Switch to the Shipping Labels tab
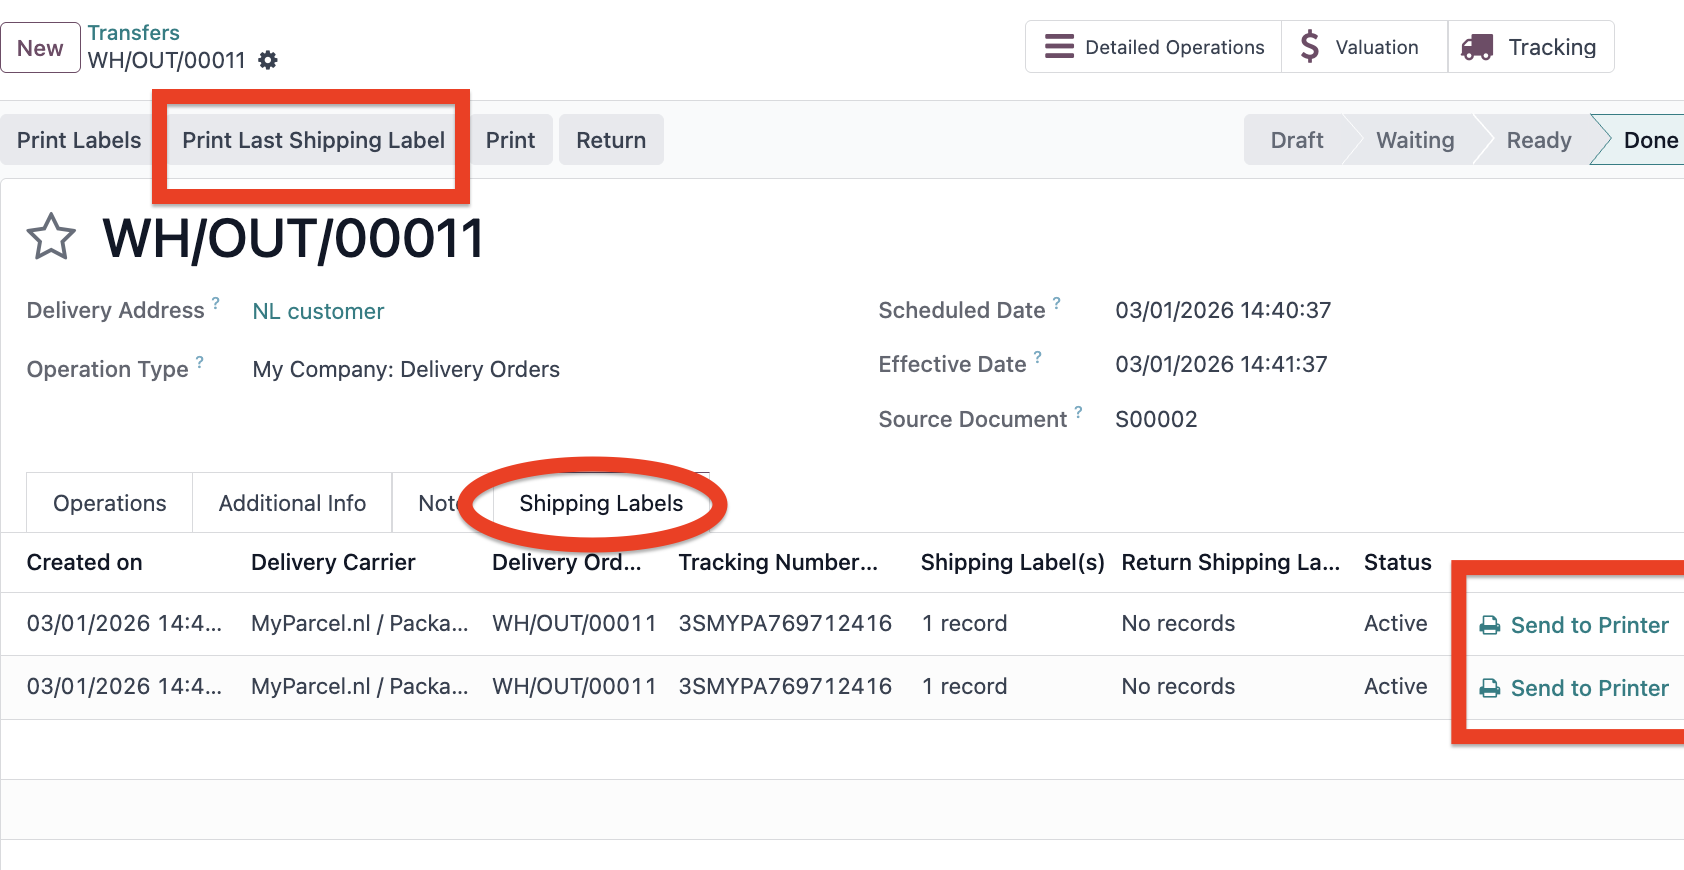 [x=601, y=503]
